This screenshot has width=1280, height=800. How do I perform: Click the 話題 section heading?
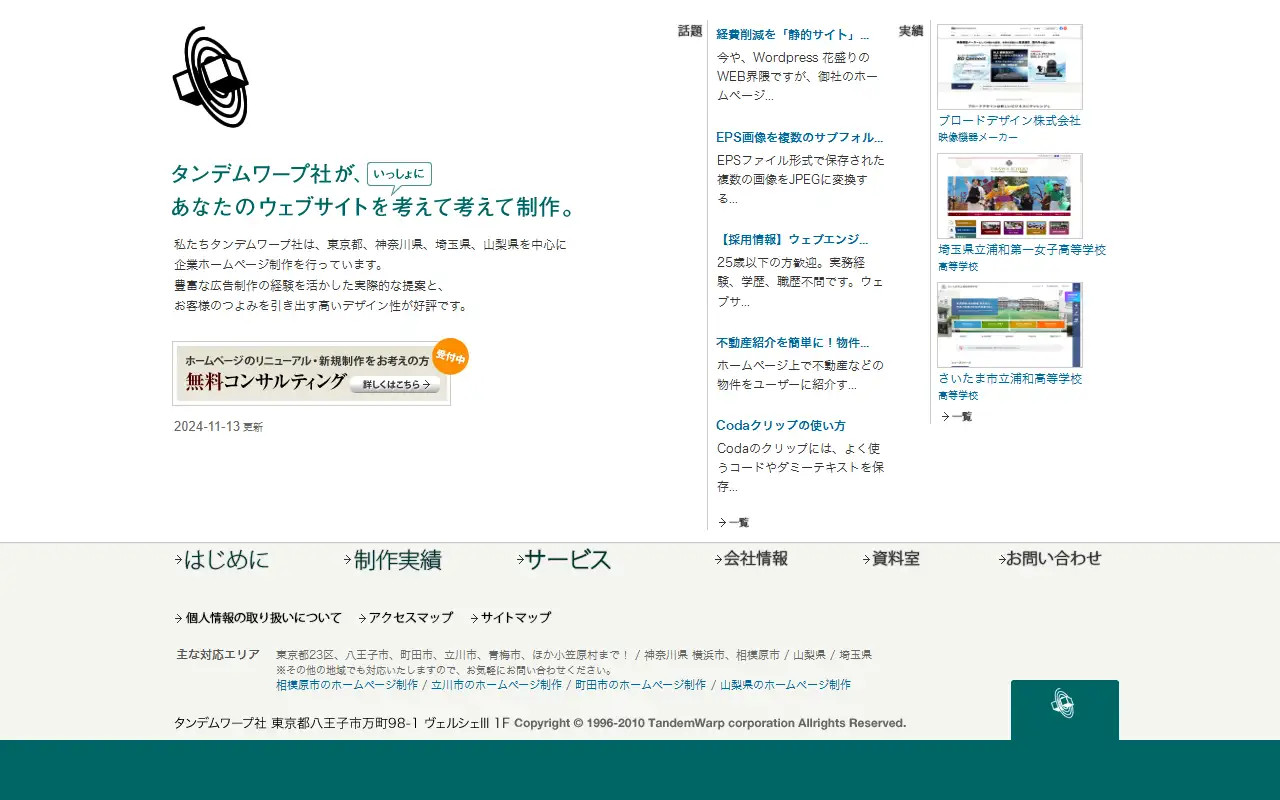[690, 31]
